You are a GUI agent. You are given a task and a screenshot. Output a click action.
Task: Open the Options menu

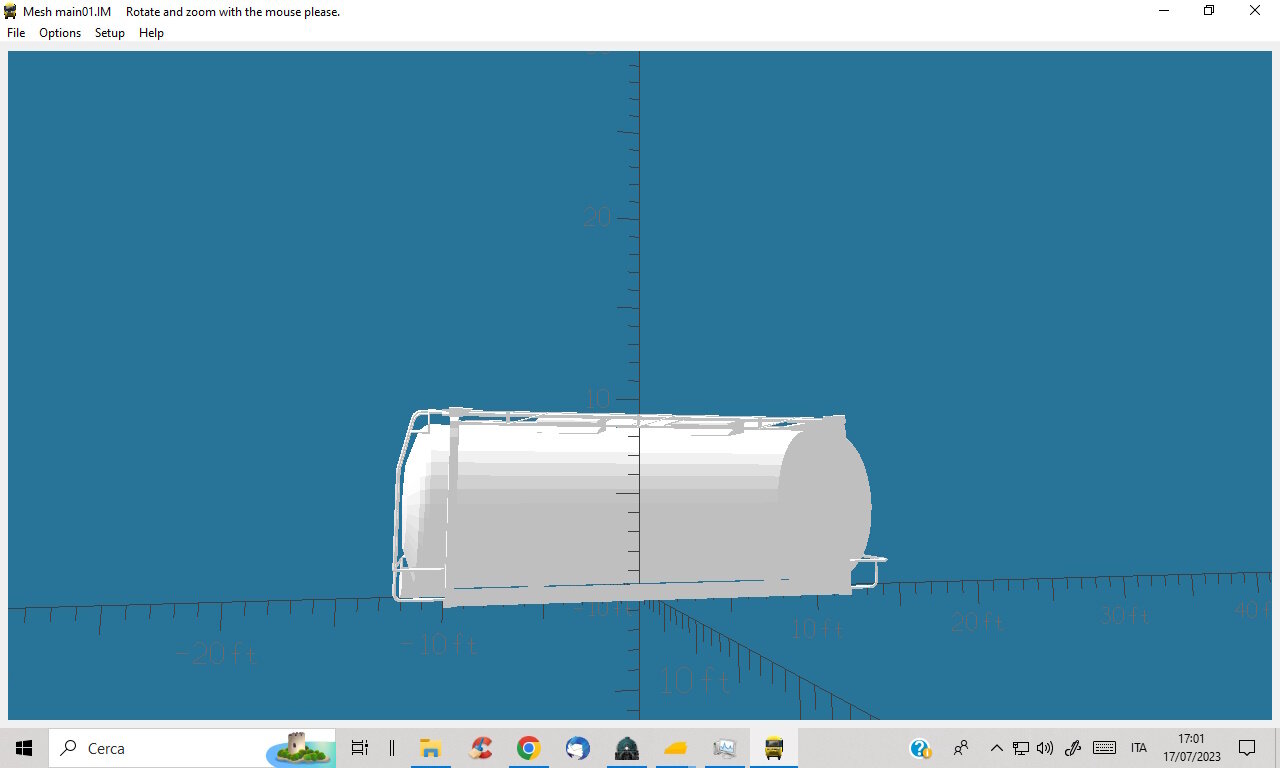tap(60, 33)
